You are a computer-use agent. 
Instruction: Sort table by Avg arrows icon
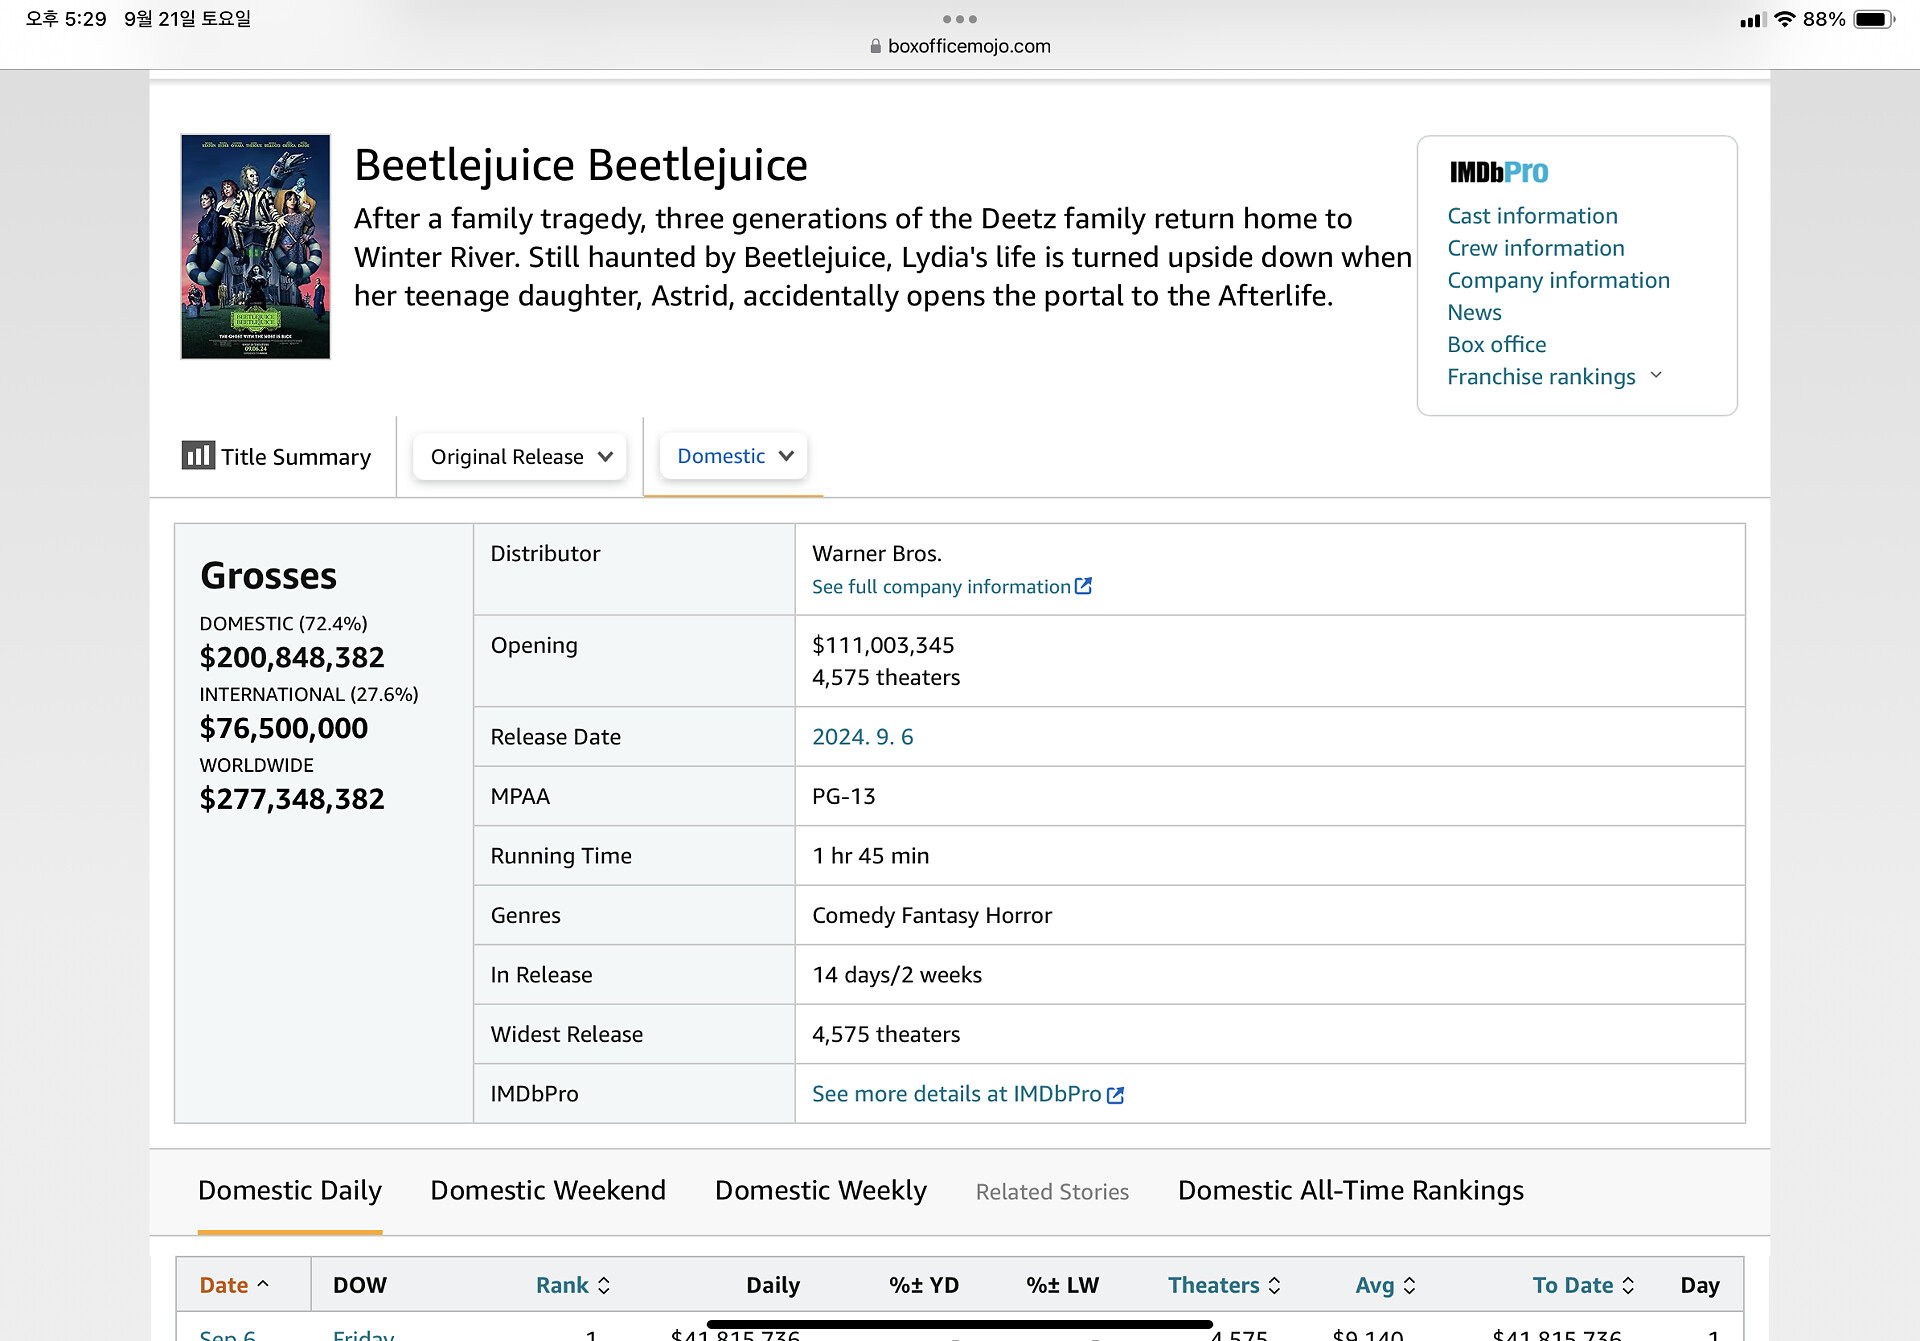coord(1409,1285)
